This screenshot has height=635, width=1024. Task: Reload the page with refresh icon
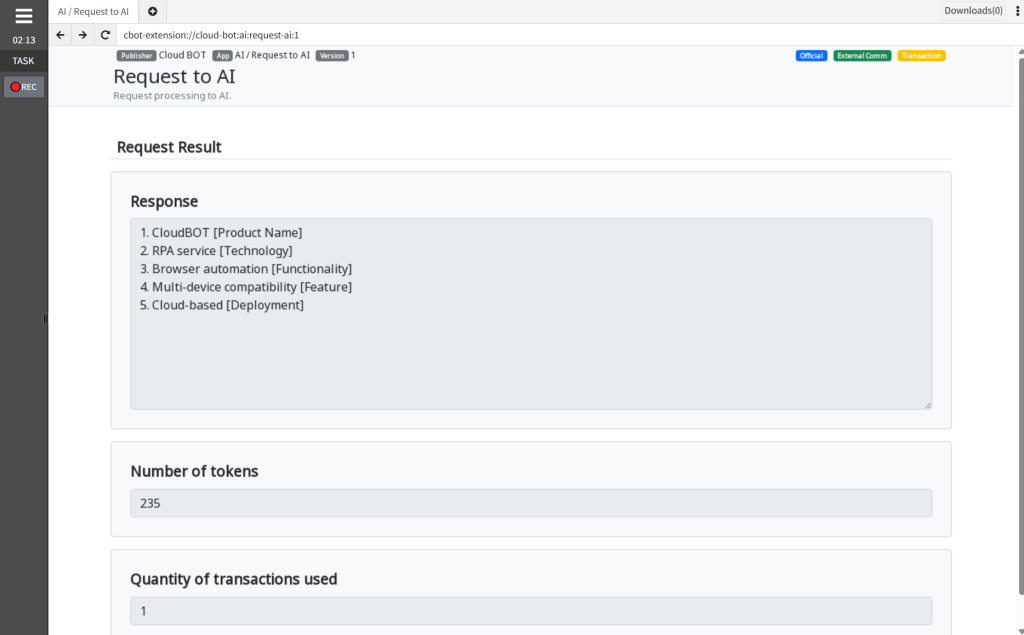[x=105, y=35]
